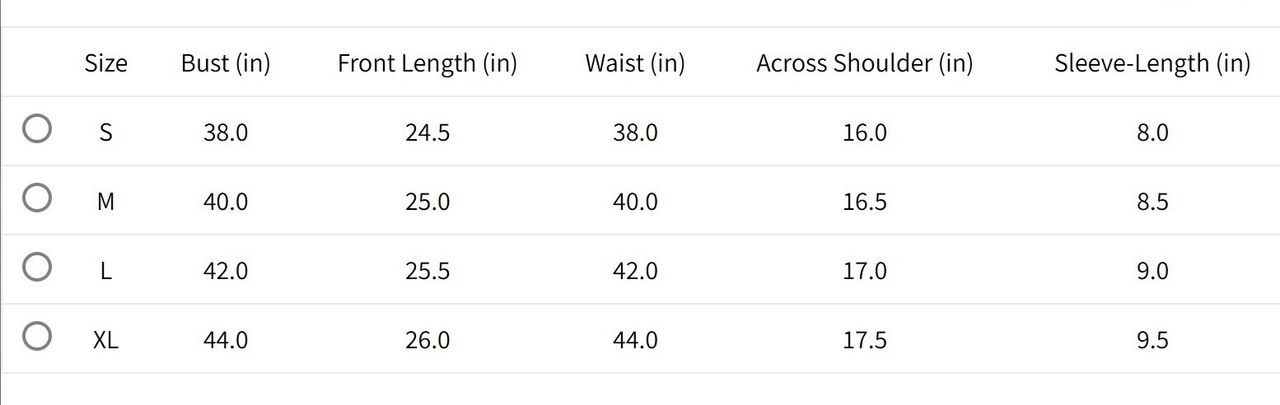Click front length value 25.0
The width and height of the screenshot is (1280, 405).
coord(427,201)
